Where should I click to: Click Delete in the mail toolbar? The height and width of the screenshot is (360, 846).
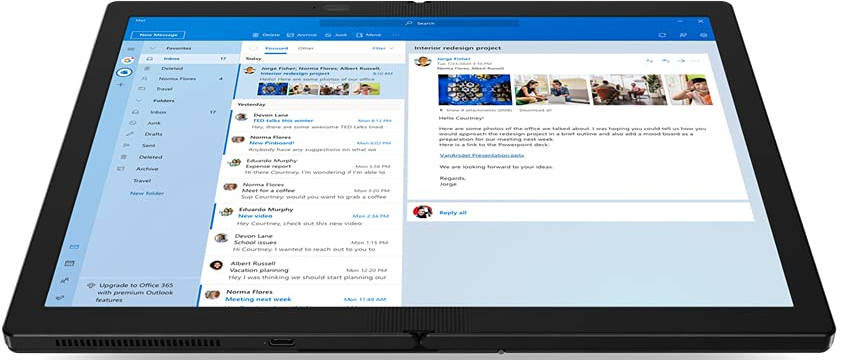pyautogui.click(x=266, y=35)
